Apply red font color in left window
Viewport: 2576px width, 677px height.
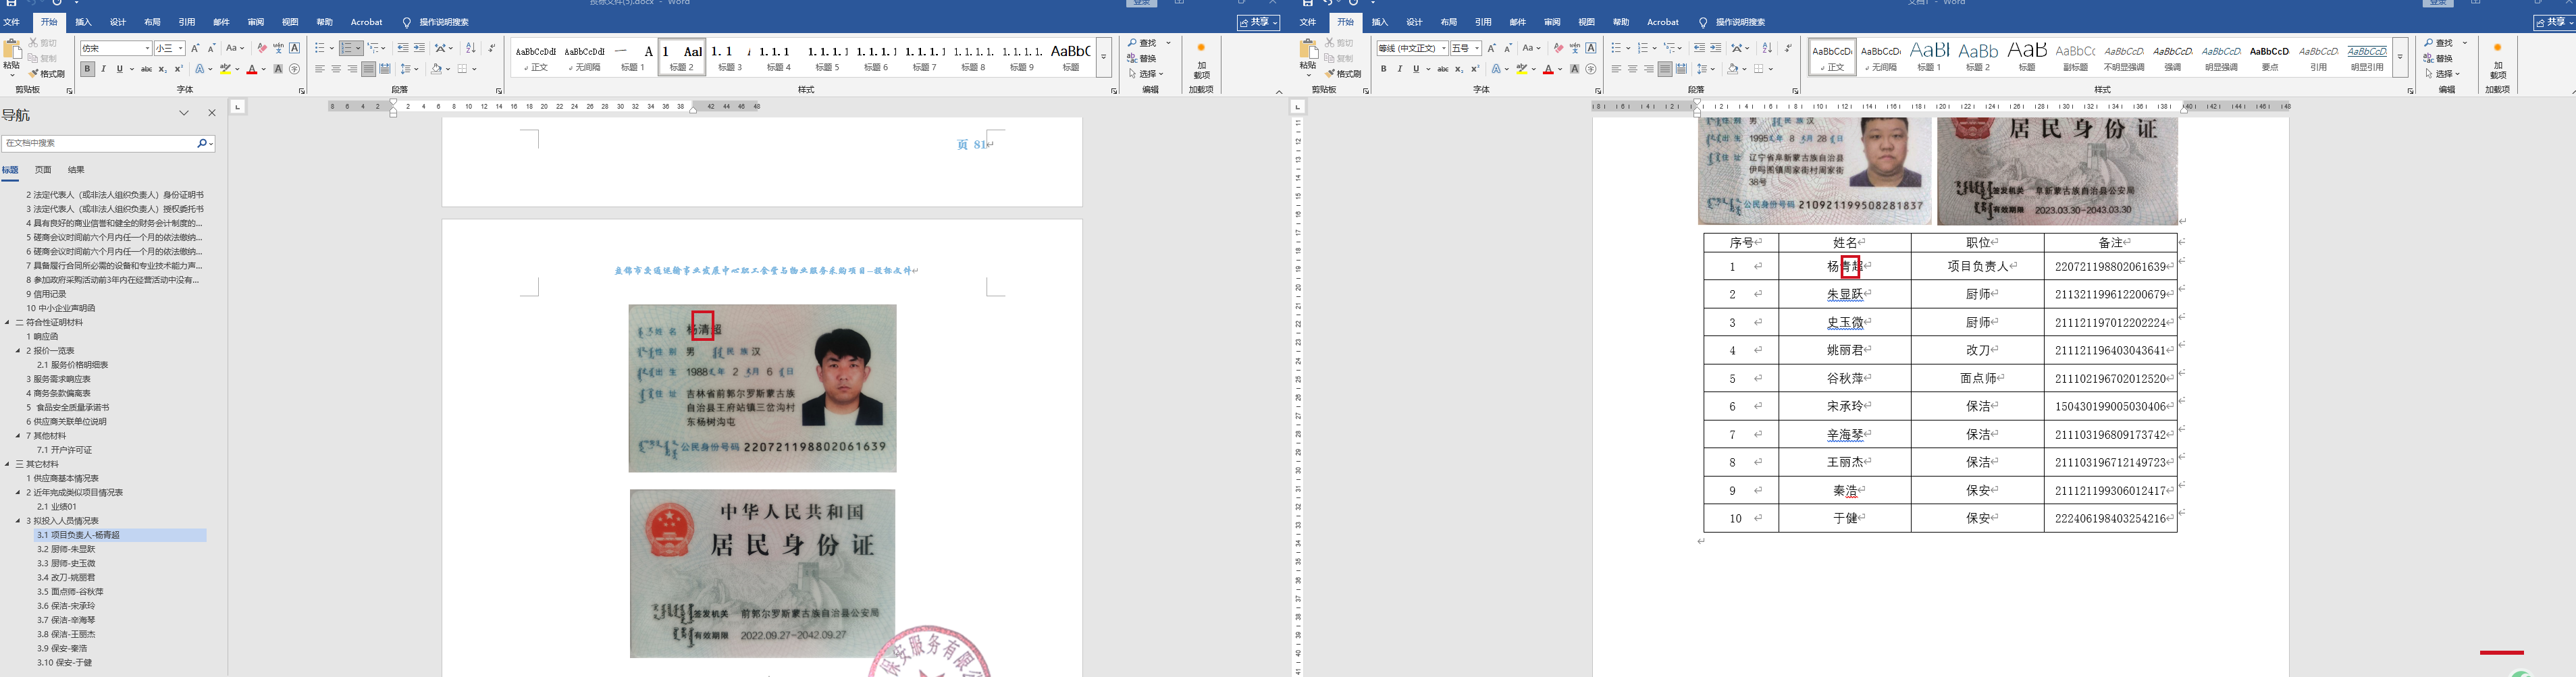(252, 69)
